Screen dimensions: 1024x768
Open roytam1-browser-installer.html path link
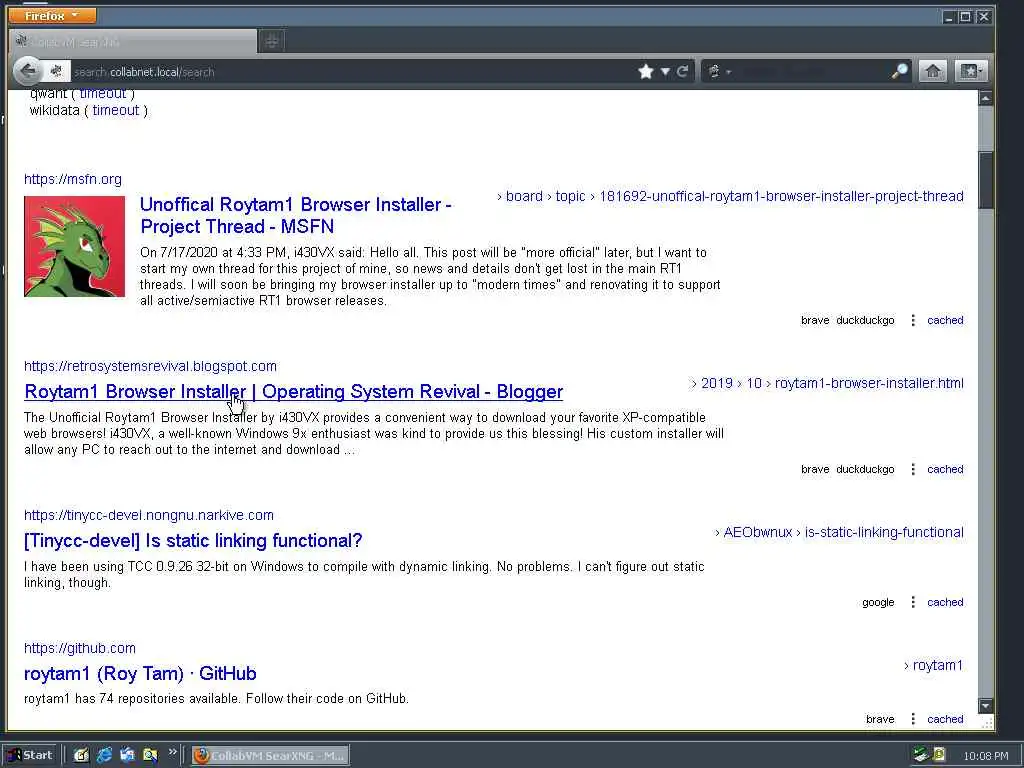(x=869, y=383)
